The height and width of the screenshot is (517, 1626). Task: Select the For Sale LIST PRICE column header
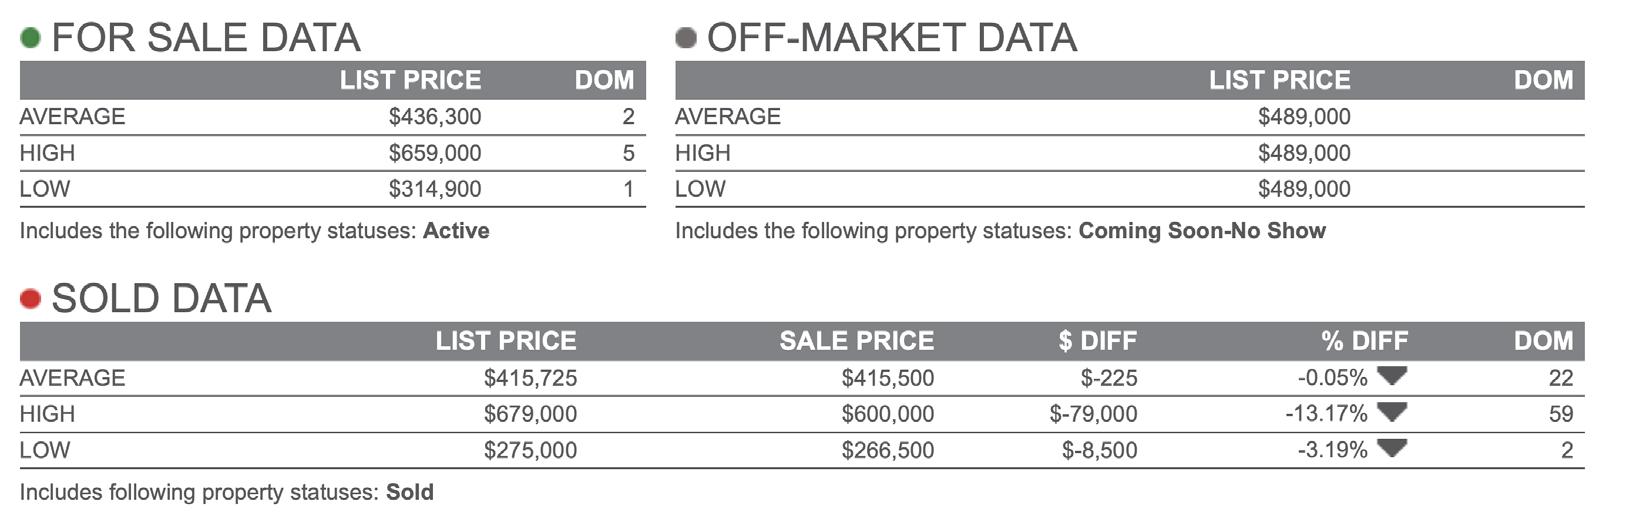[410, 80]
